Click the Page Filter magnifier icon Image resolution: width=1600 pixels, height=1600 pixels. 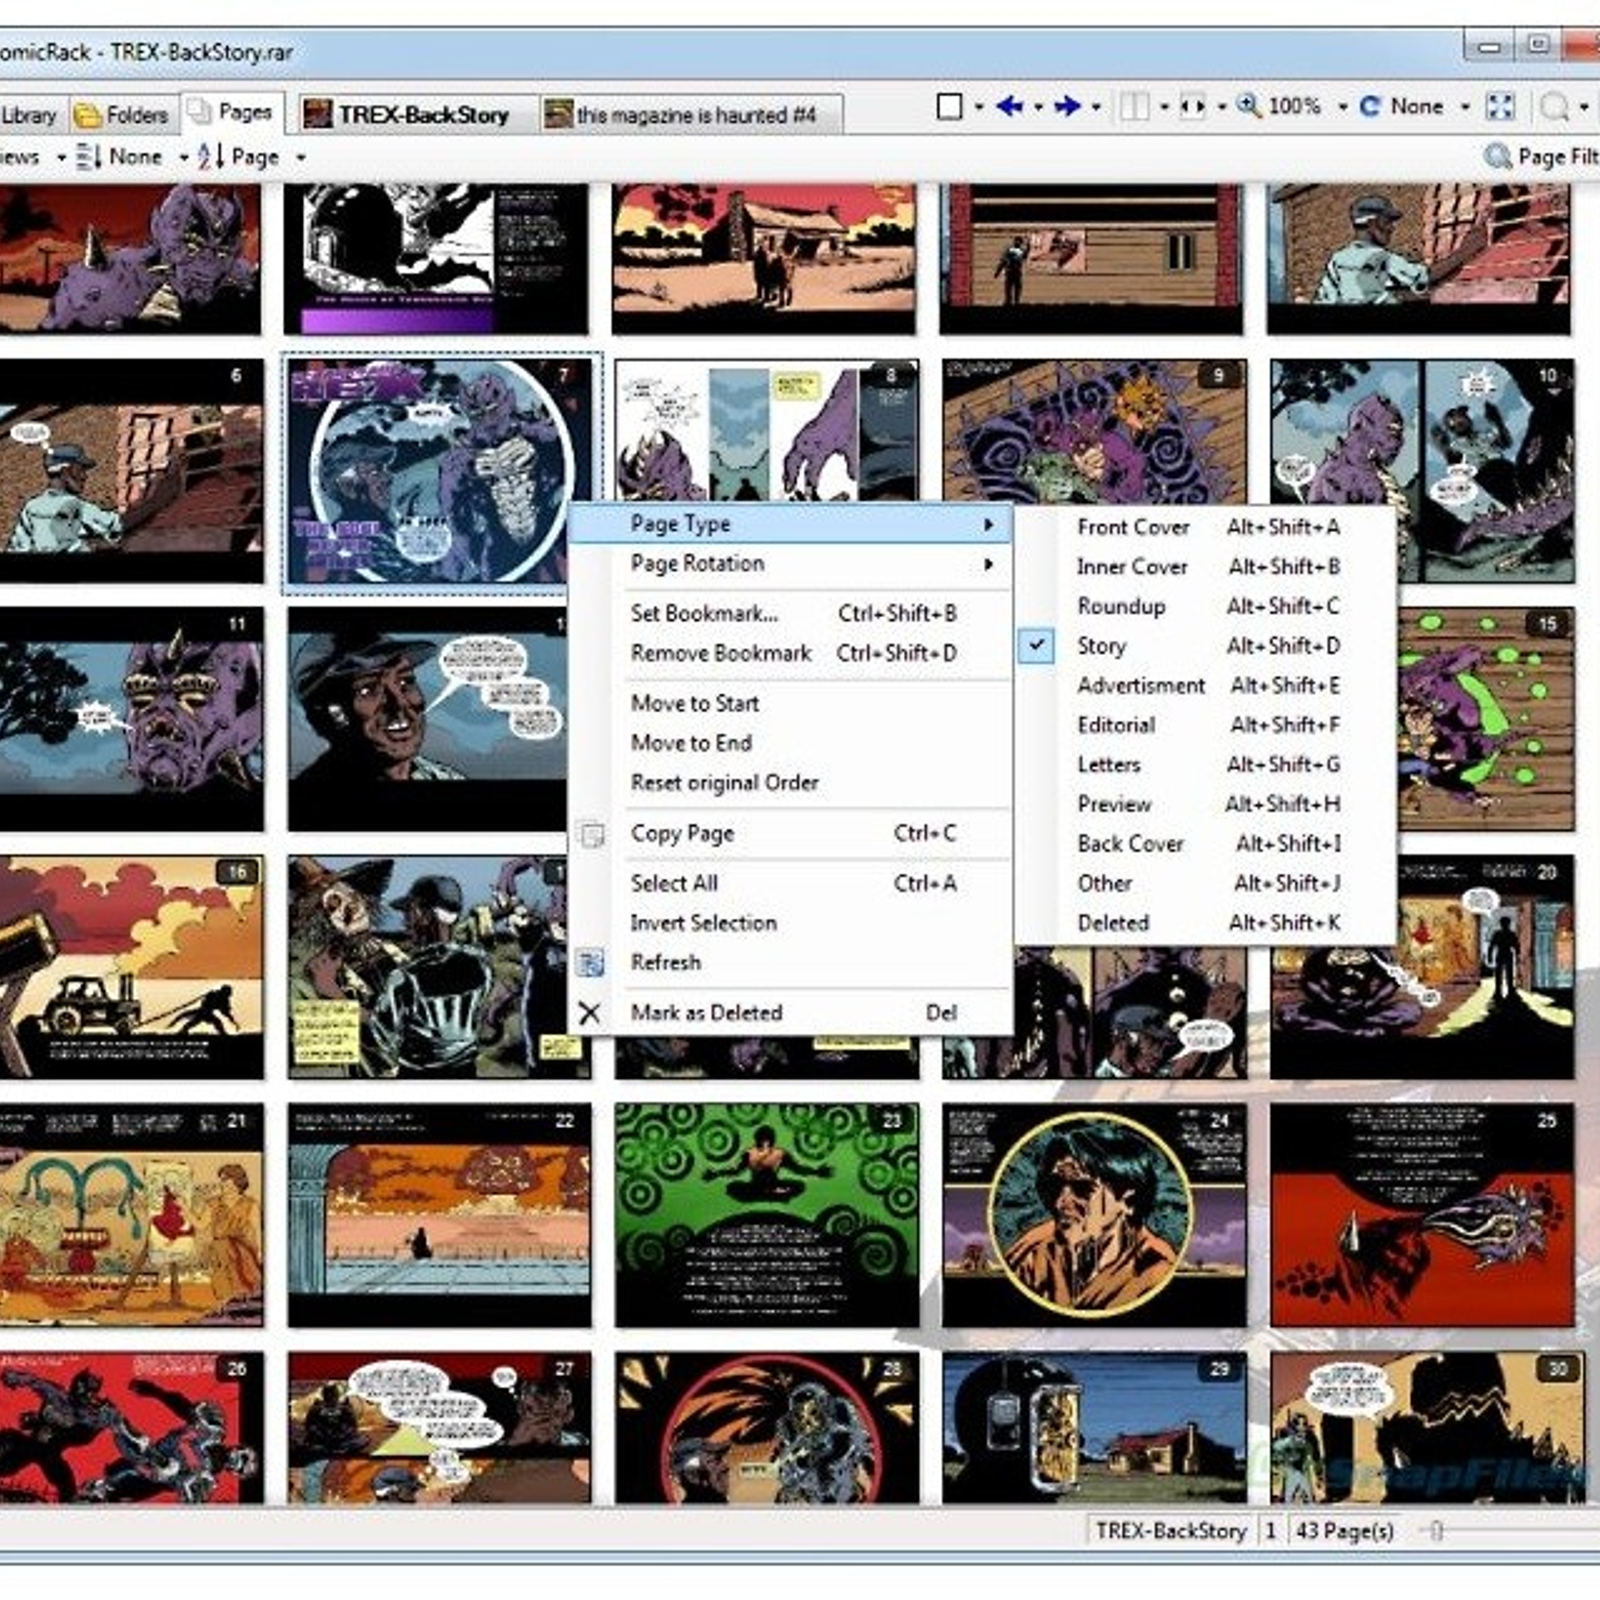(1497, 156)
